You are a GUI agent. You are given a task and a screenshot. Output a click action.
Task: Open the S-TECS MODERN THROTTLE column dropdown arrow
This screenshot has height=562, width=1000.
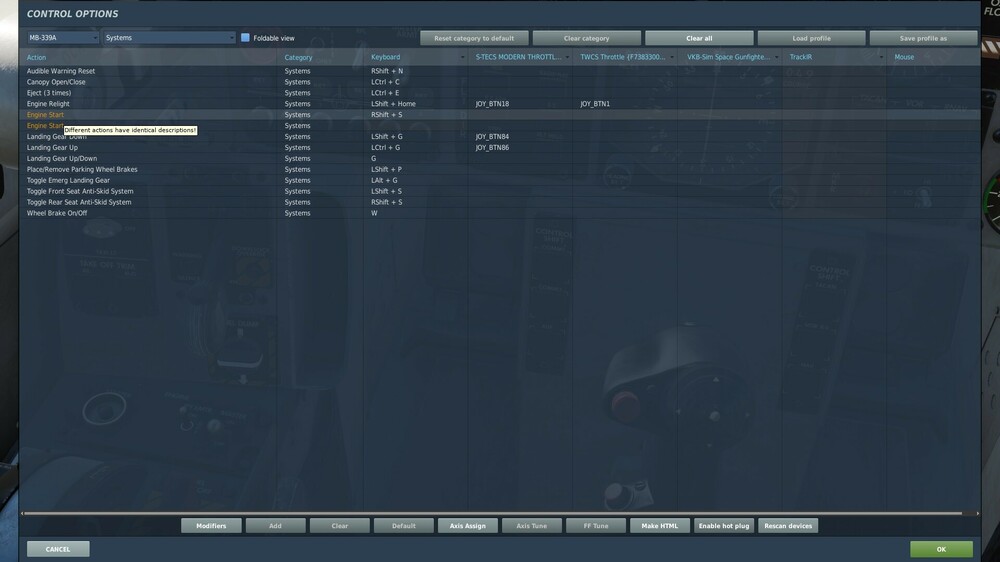click(567, 57)
